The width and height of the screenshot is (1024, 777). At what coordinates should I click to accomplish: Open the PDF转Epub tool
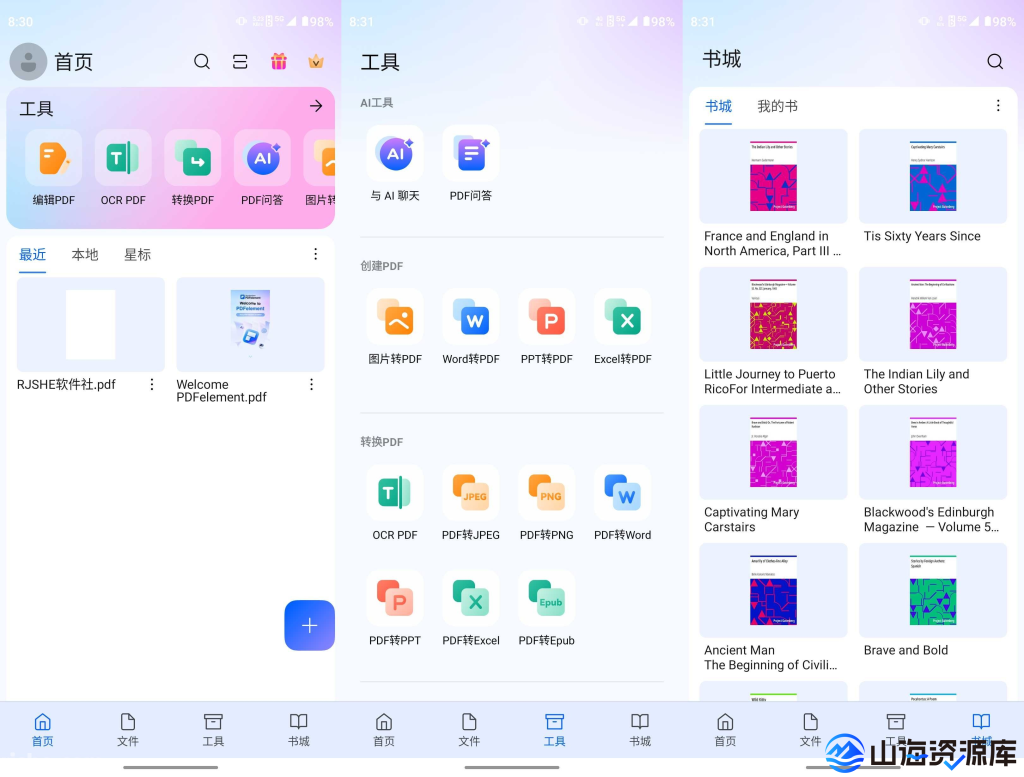[546, 598]
